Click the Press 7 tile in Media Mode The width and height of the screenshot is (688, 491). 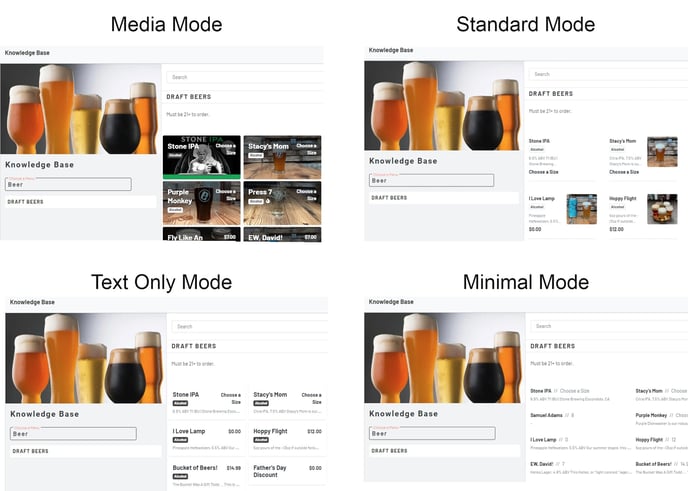coord(282,202)
